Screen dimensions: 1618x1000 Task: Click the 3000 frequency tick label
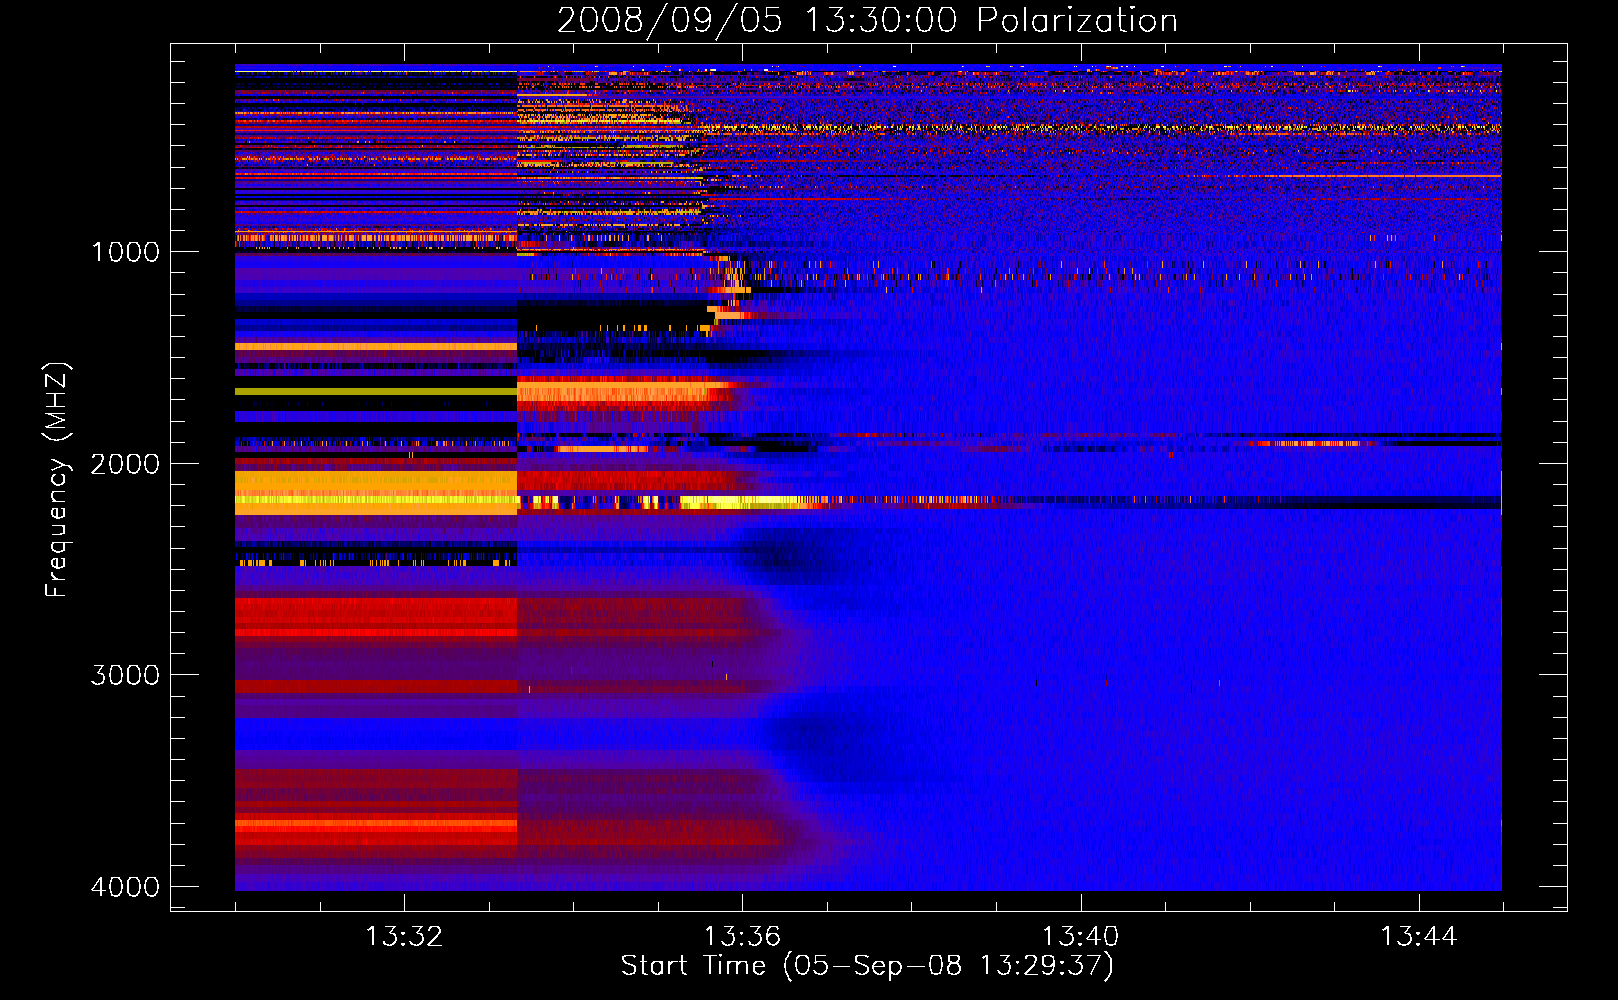(x=125, y=675)
